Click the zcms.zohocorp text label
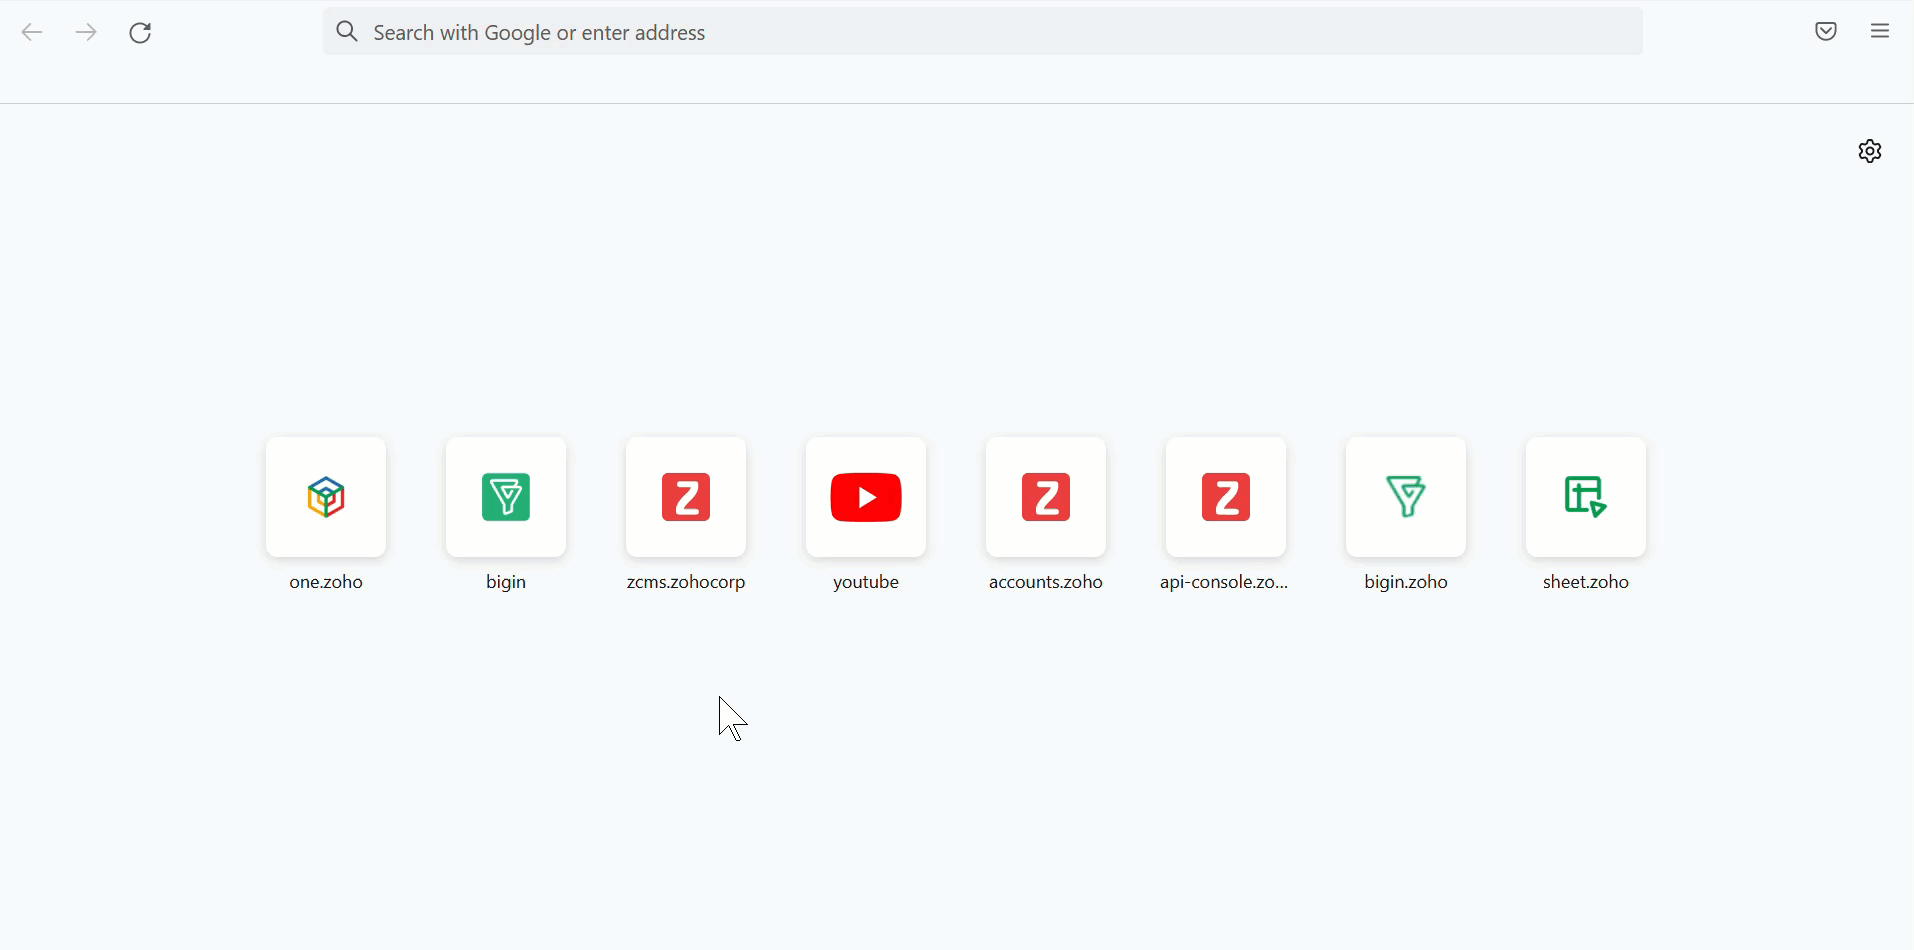The width and height of the screenshot is (1914, 950). pyautogui.click(x=686, y=583)
